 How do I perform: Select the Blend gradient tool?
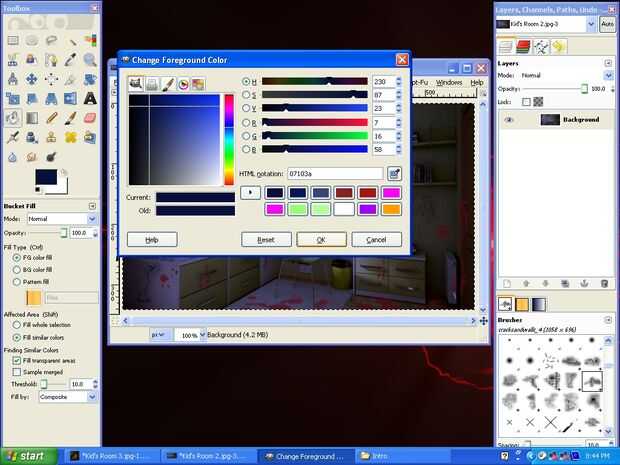[32, 117]
